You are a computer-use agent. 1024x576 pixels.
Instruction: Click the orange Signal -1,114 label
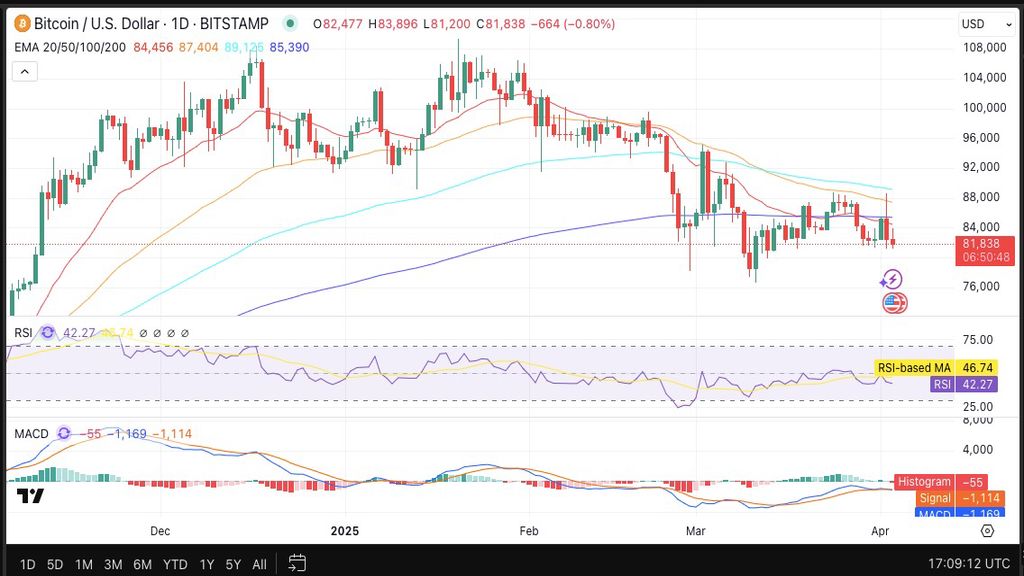coord(959,498)
